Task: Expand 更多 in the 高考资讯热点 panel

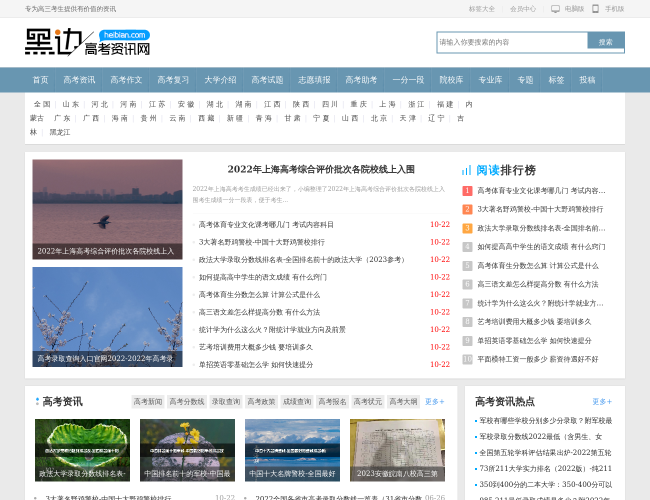Action: (601, 401)
